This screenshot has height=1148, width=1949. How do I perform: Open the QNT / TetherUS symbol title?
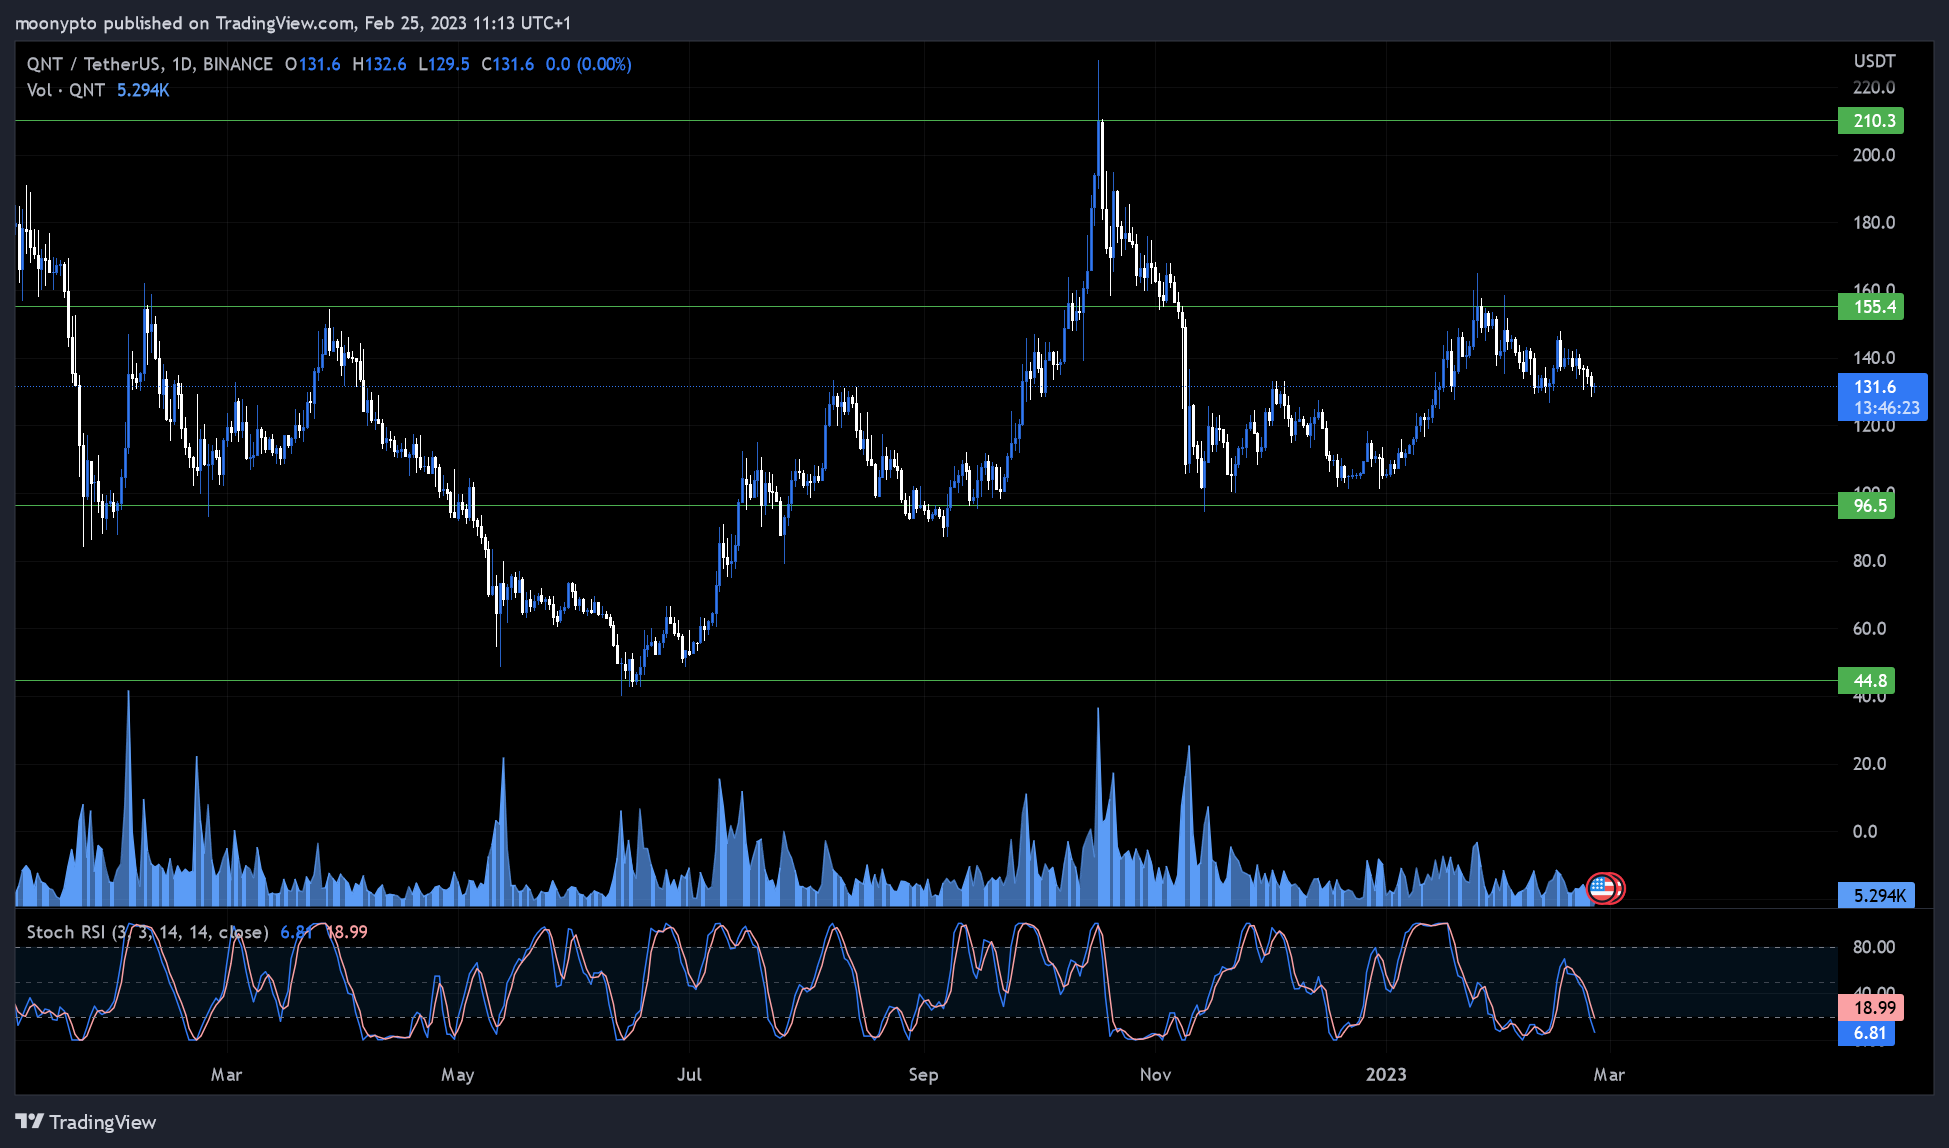[x=149, y=64]
